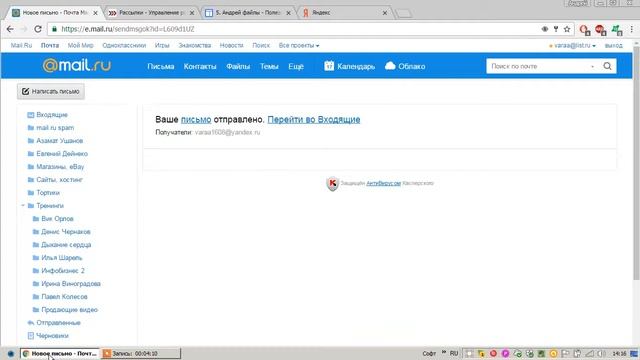Click the выход logout link

point(613,45)
